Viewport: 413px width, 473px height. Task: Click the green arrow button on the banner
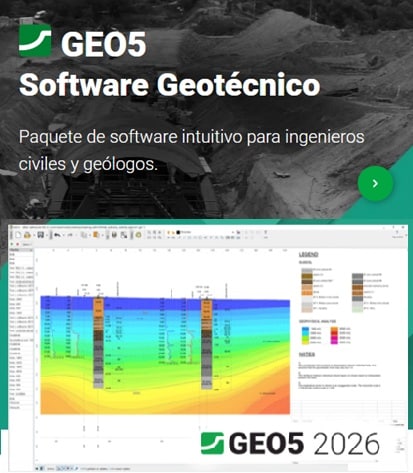click(x=375, y=183)
